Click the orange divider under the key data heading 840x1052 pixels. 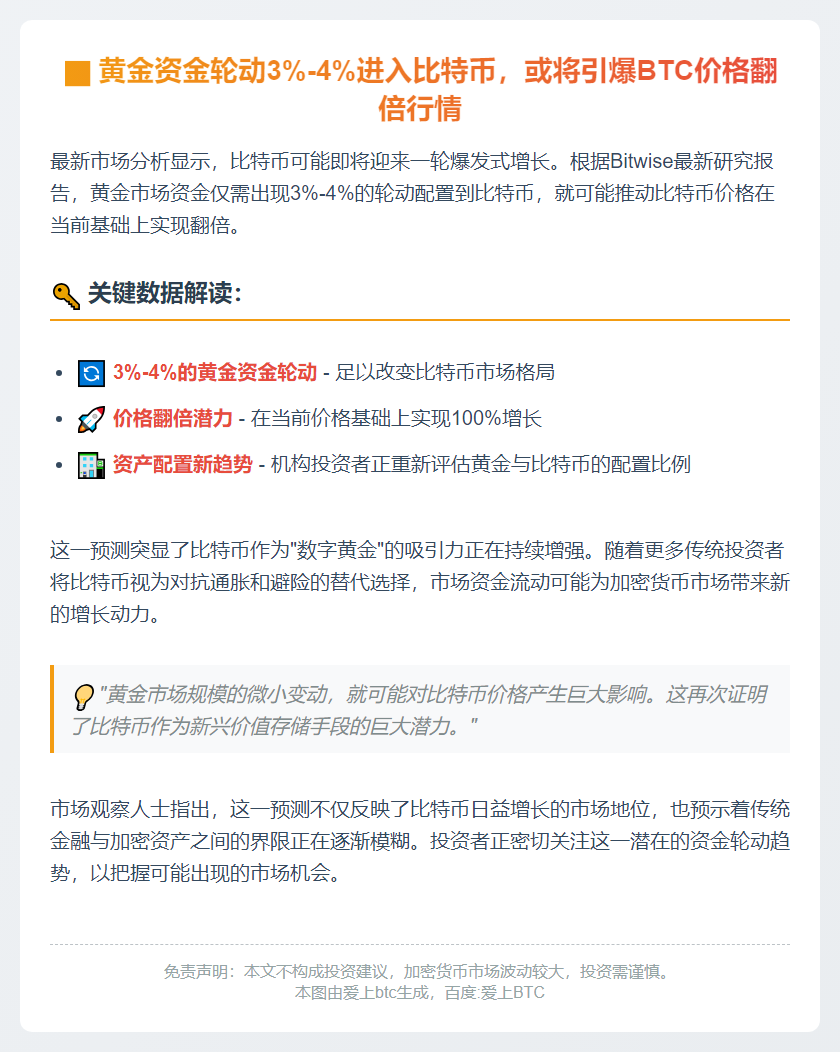(420, 320)
